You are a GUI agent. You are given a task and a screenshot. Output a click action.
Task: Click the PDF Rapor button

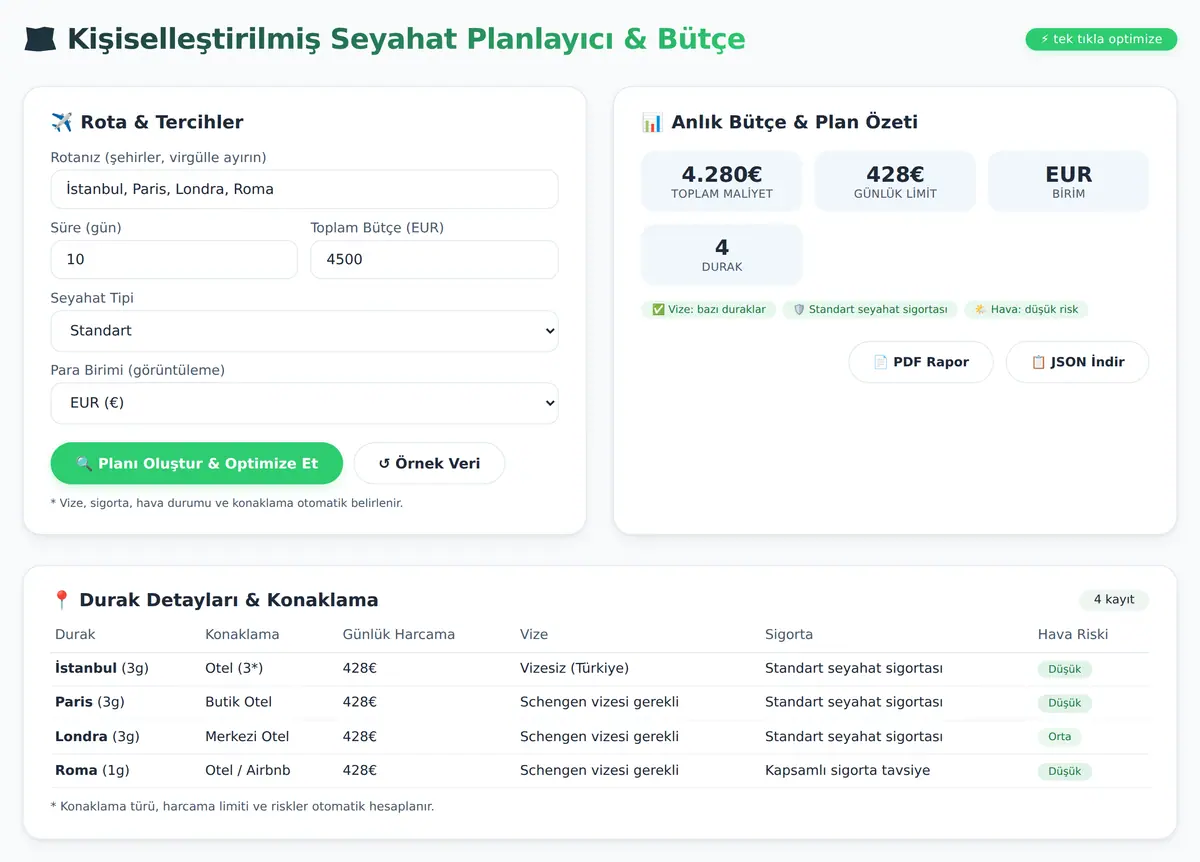921,362
